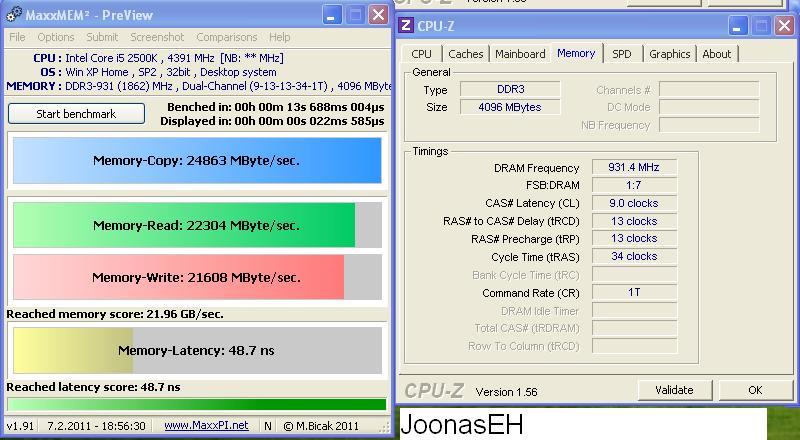Click the empty Row To Column field

tap(634, 346)
